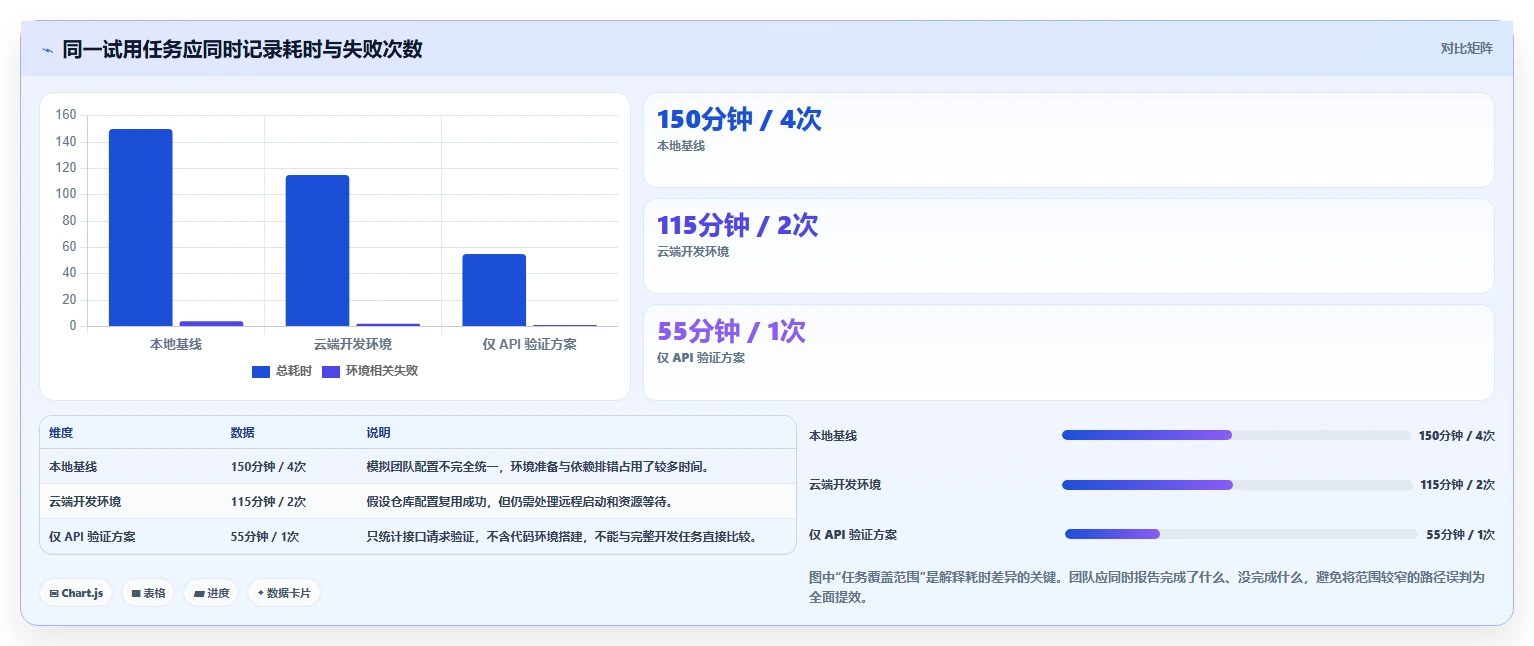Click the 数据 column header
This screenshot has height=646, width=1534.
pyautogui.click(x=242, y=433)
